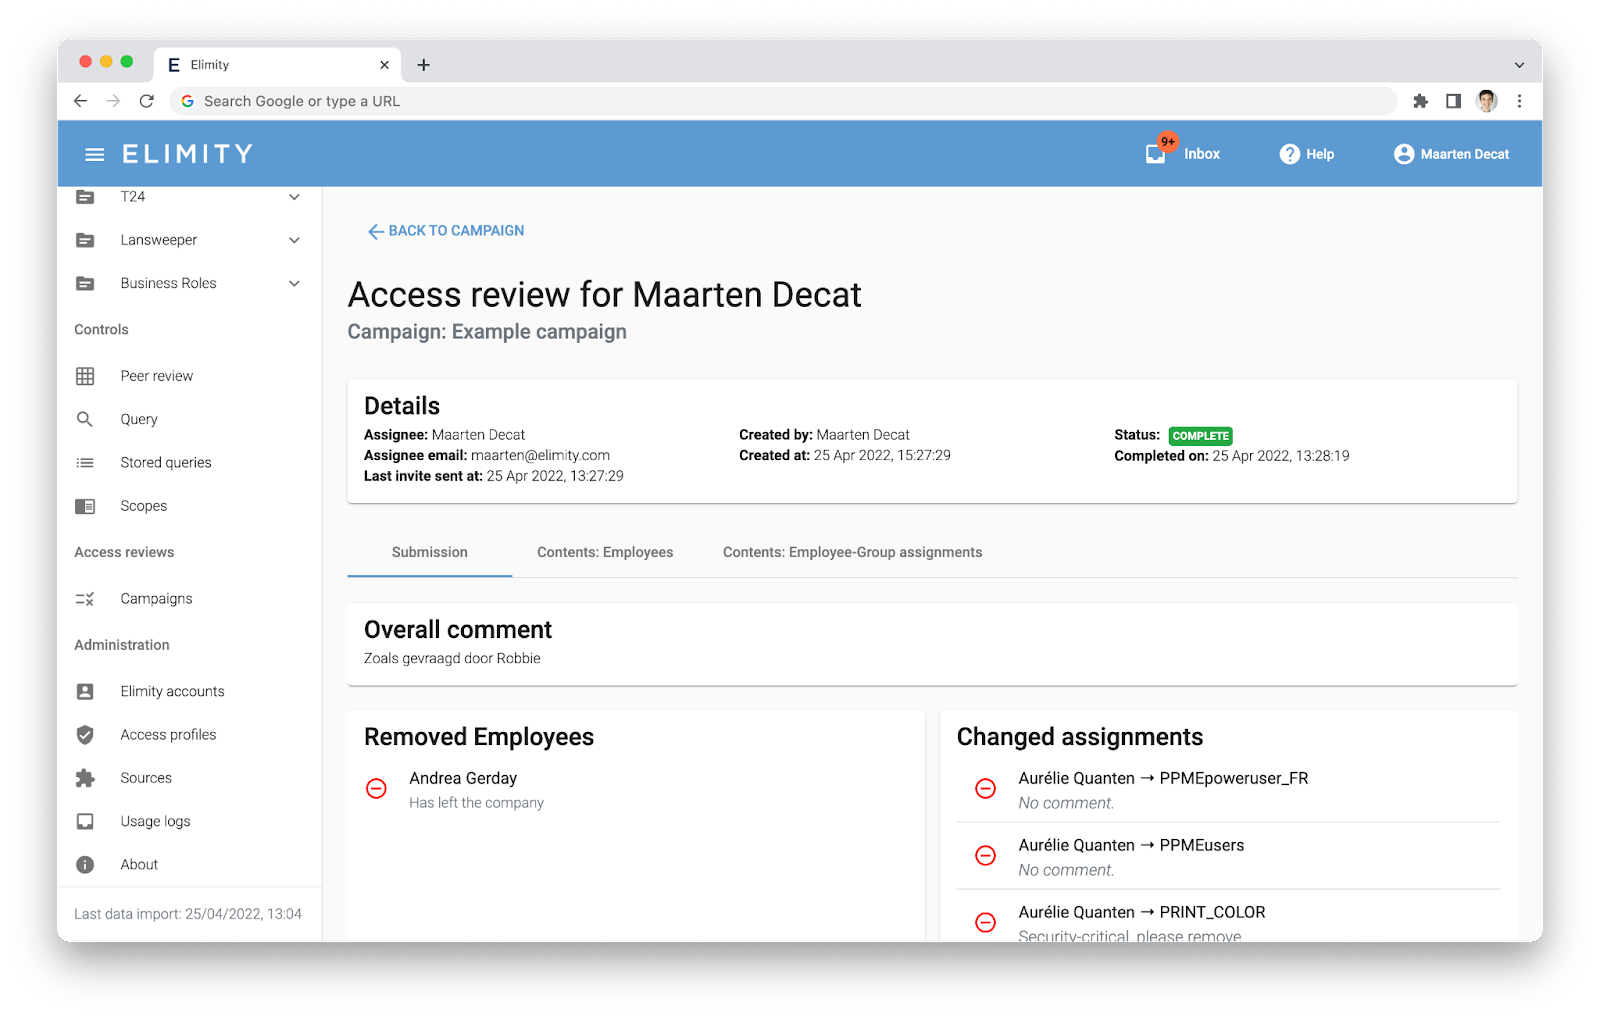The image size is (1600, 1017).
Task: Collapse the Business Roles section
Action: click(x=293, y=283)
